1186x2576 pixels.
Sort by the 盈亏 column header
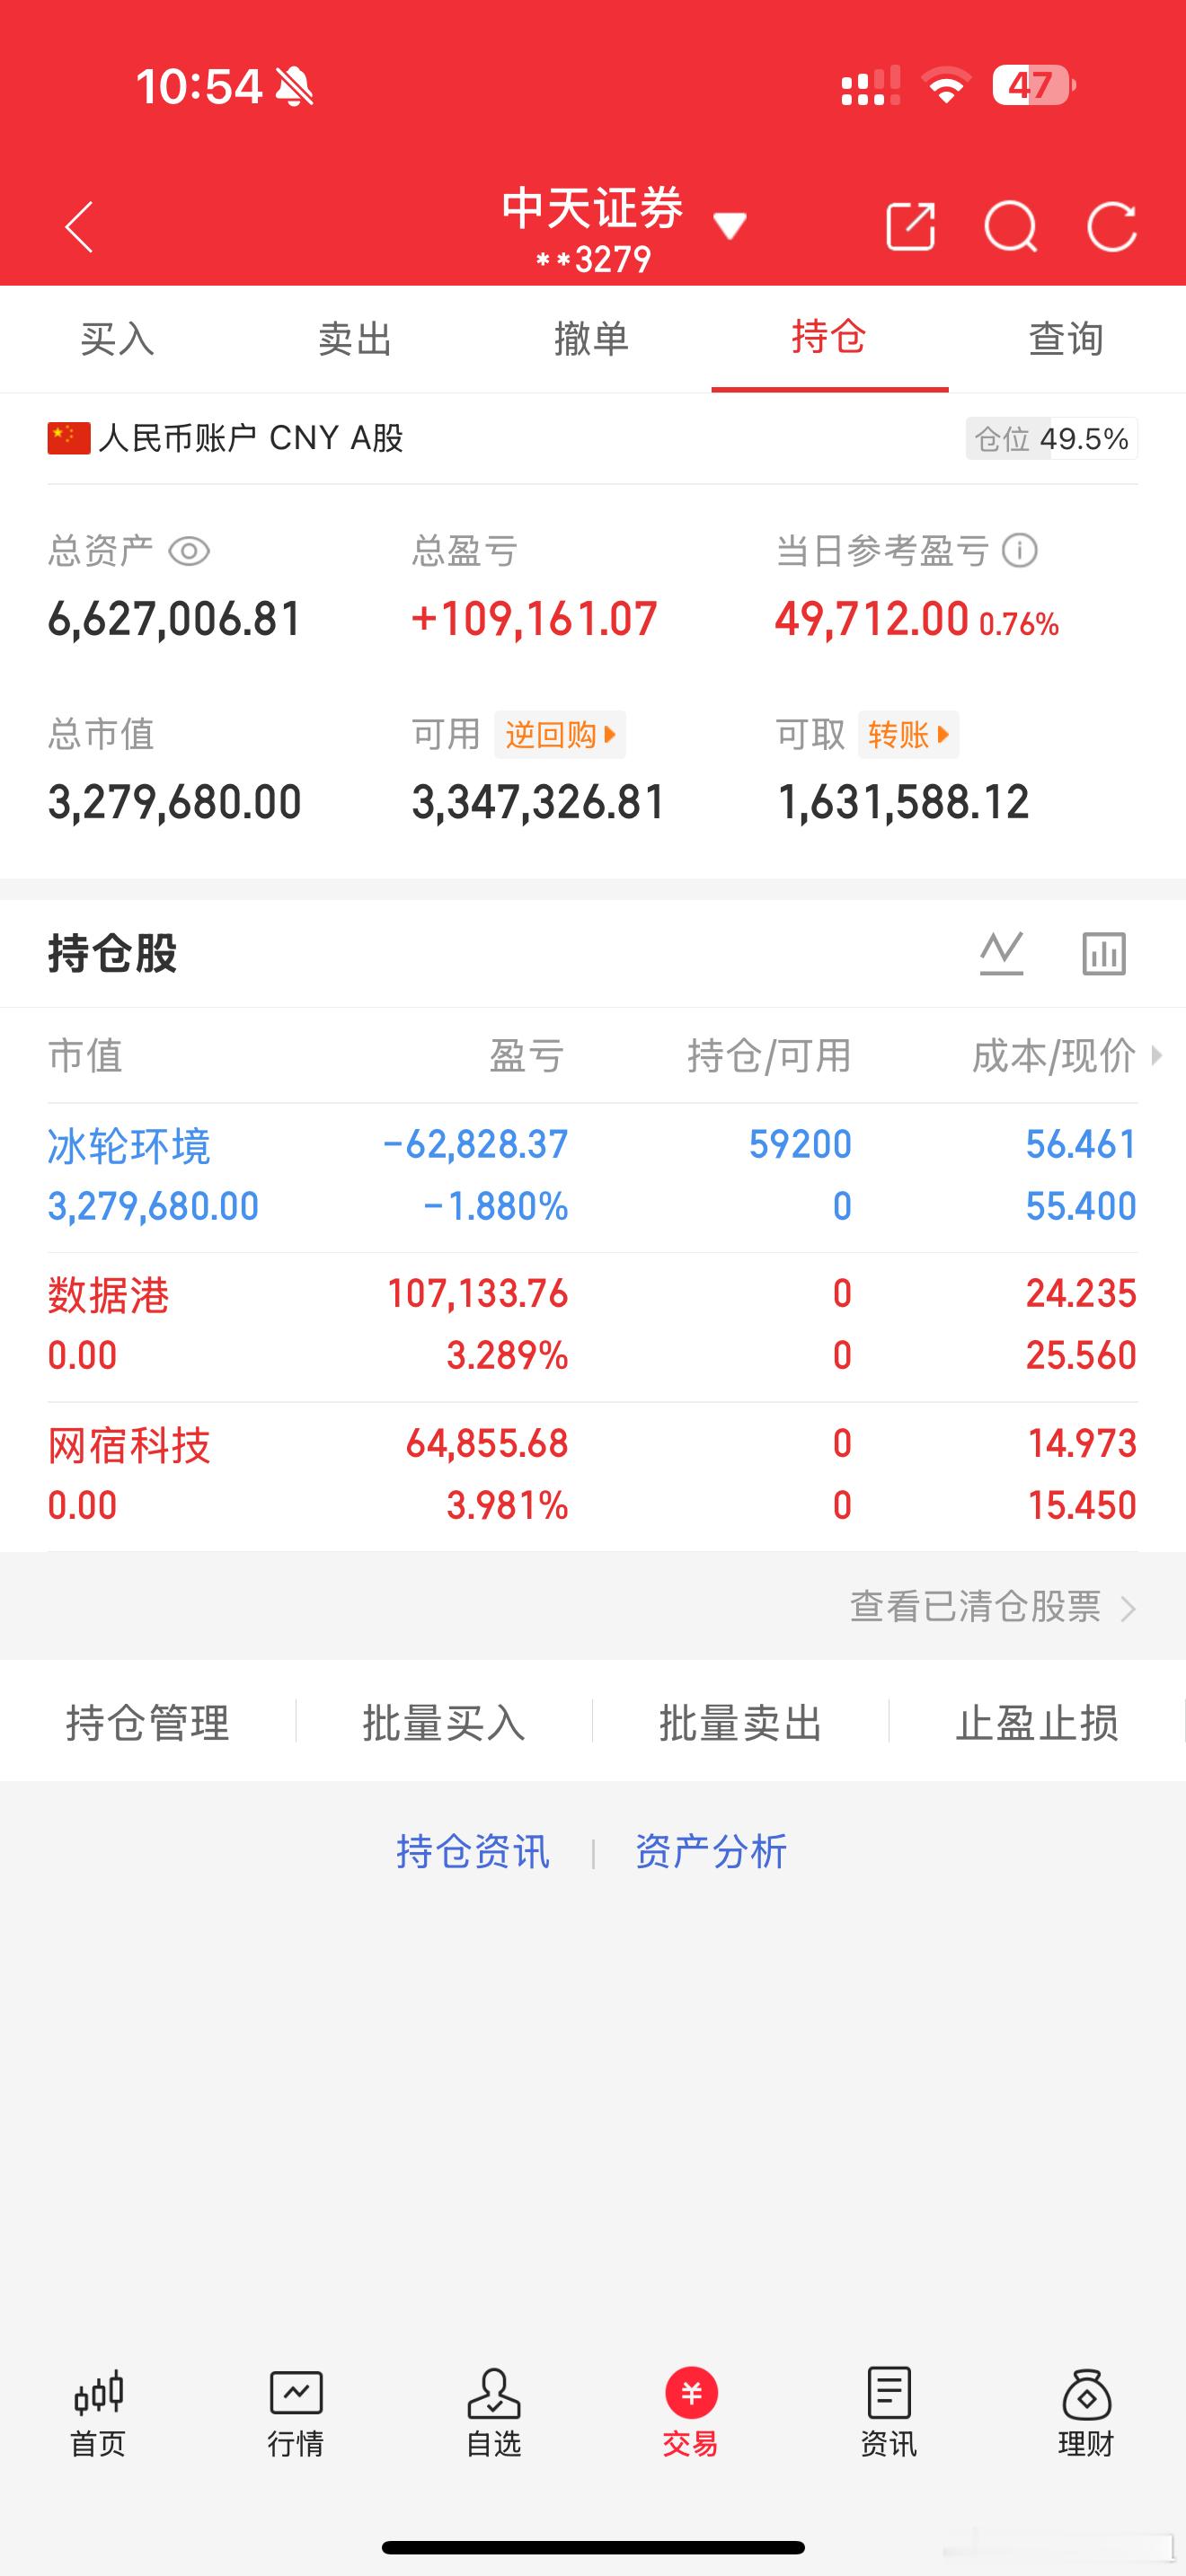pyautogui.click(x=527, y=1056)
